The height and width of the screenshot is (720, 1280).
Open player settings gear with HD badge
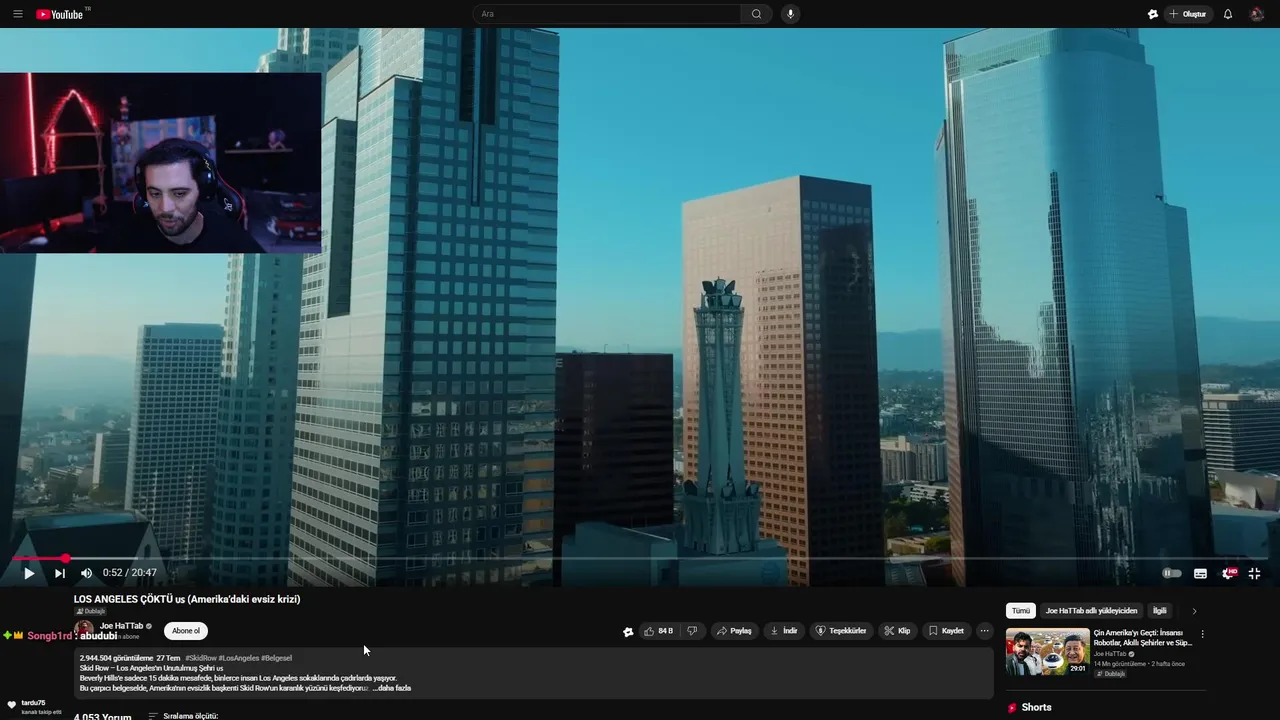click(x=1229, y=573)
